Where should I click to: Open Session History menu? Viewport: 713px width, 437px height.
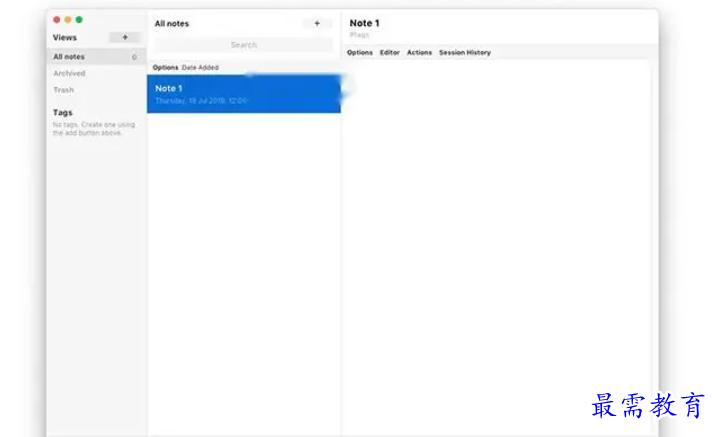pyautogui.click(x=465, y=52)
